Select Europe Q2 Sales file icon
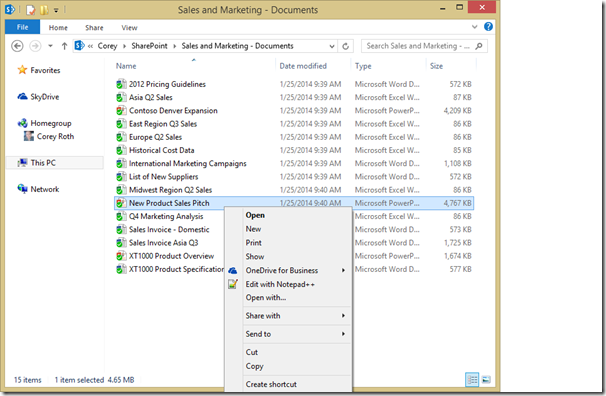 121,137
